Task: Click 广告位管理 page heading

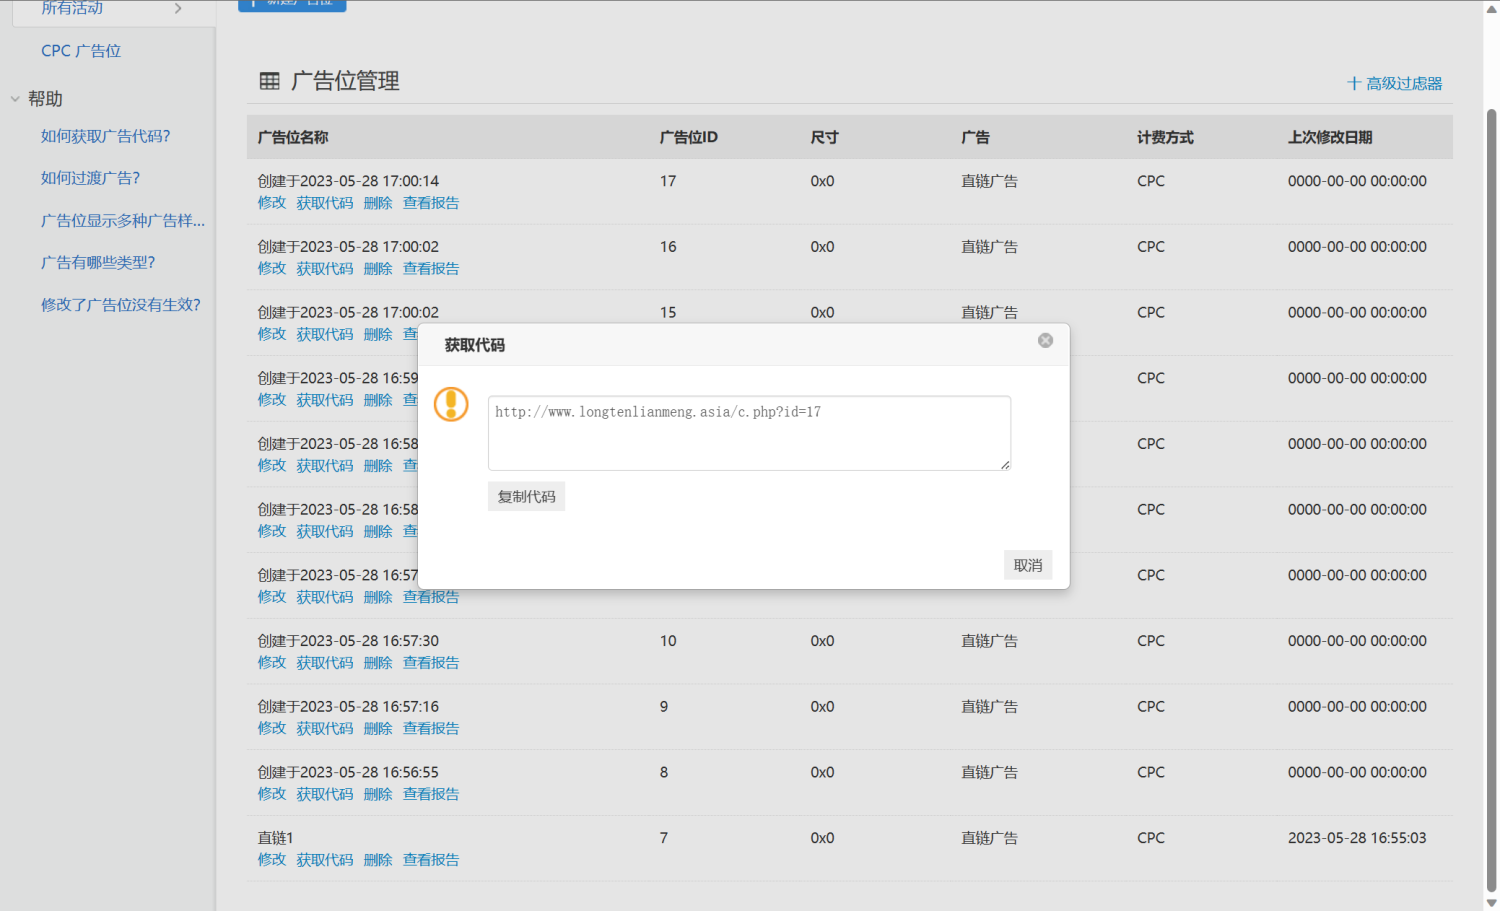Action: pos(345,81)
